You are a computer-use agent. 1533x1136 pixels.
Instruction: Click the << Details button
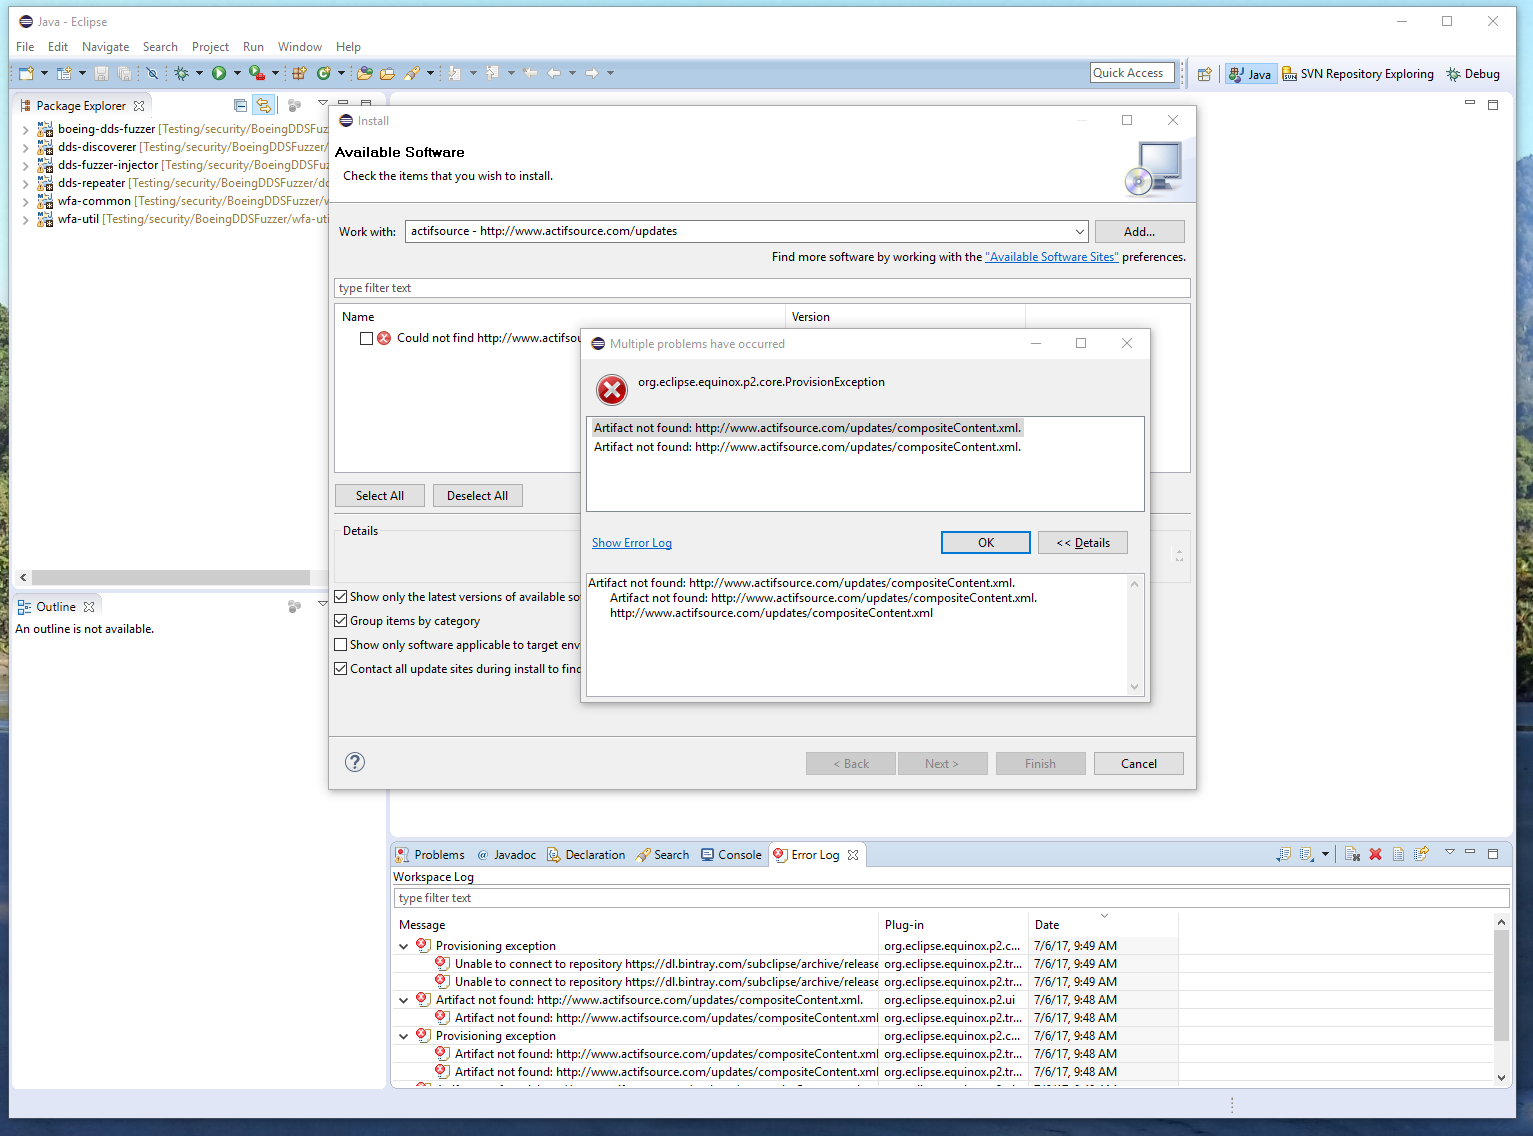coord(1083,542)
